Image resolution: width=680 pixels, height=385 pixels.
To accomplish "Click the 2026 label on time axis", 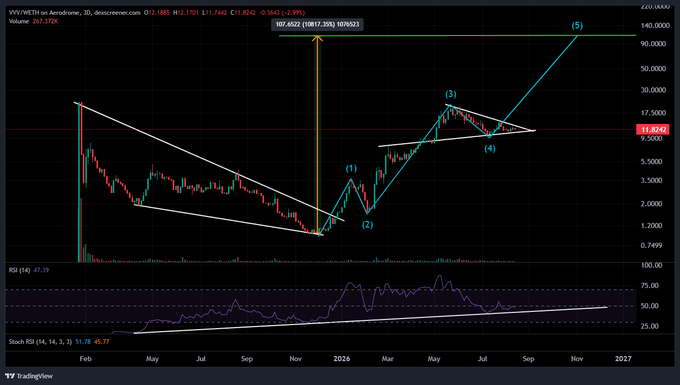I will tap(342, 359).
